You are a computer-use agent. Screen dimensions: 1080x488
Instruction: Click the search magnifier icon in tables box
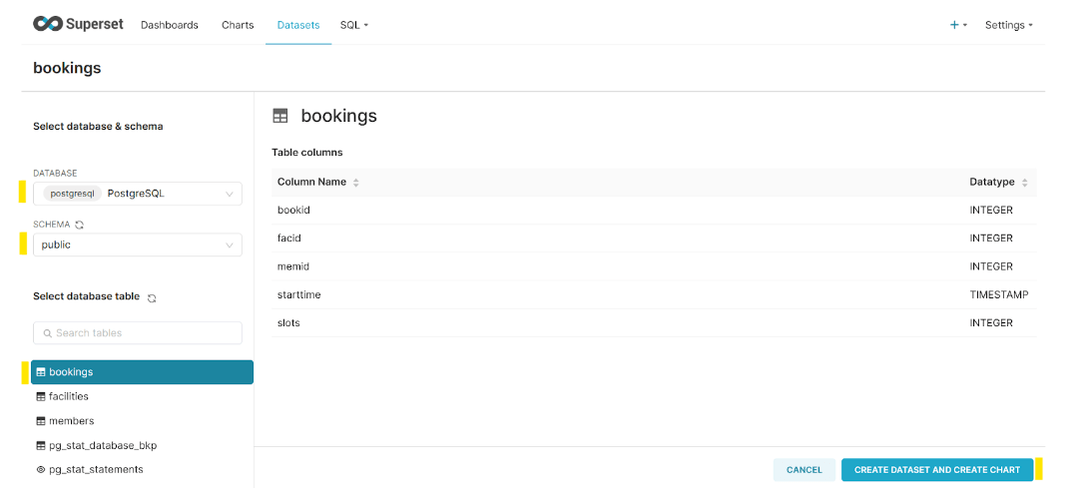(x=47, y=333)
